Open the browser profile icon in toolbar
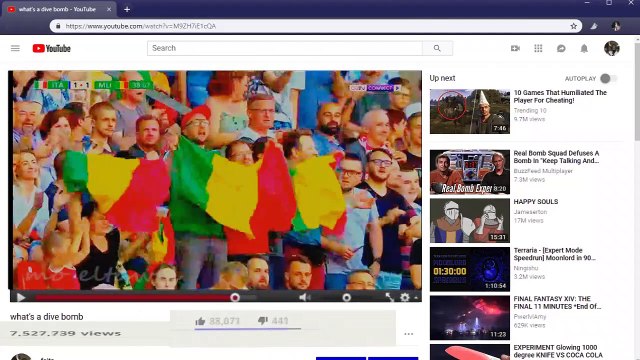 (616, 26)
